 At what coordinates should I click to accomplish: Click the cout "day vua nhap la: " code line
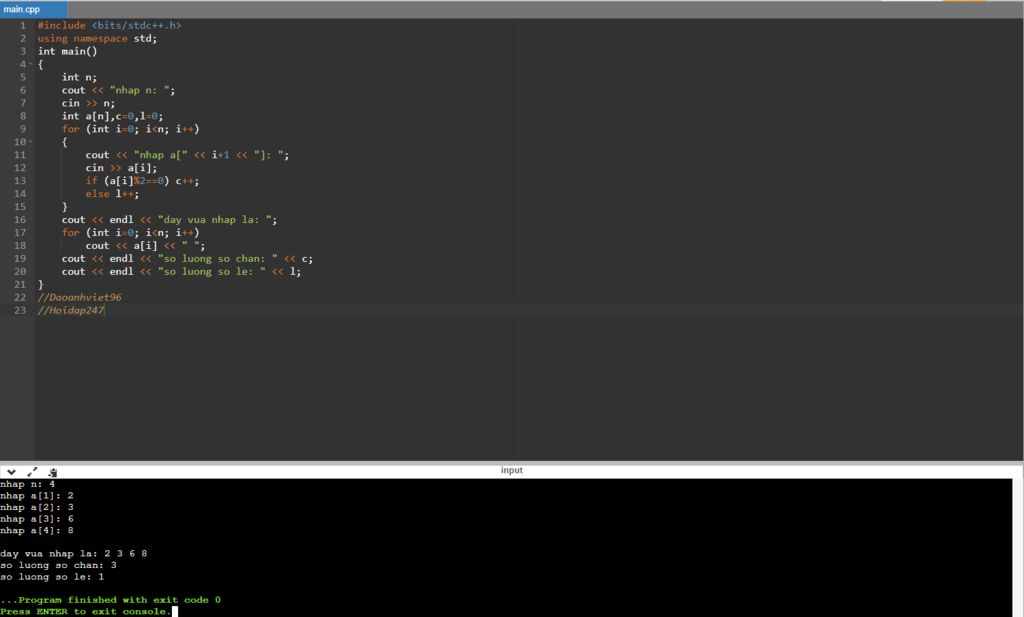[x=169, y=219]
